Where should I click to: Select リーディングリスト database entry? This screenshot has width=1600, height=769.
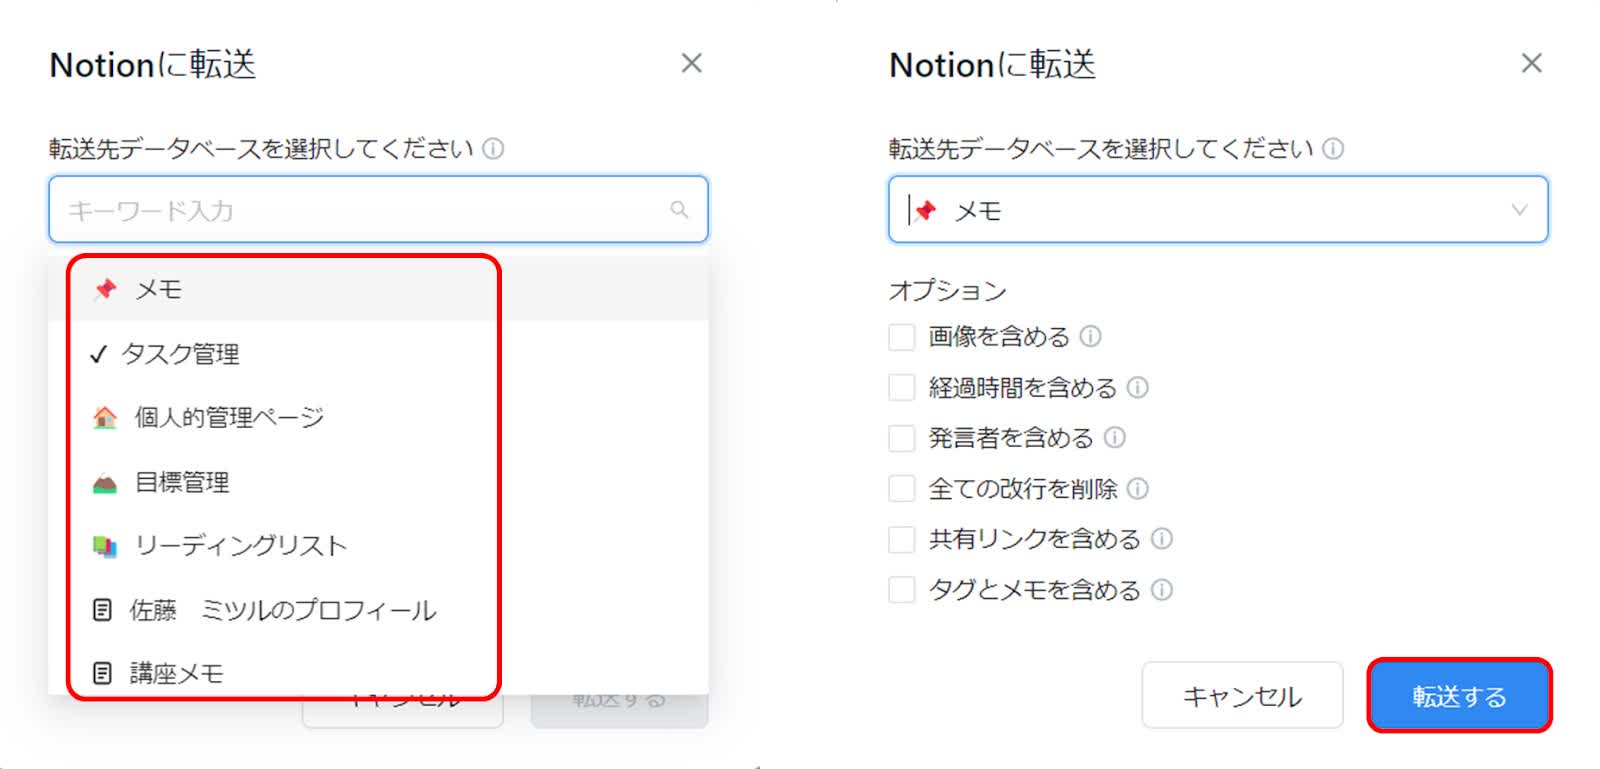point(378,545)
